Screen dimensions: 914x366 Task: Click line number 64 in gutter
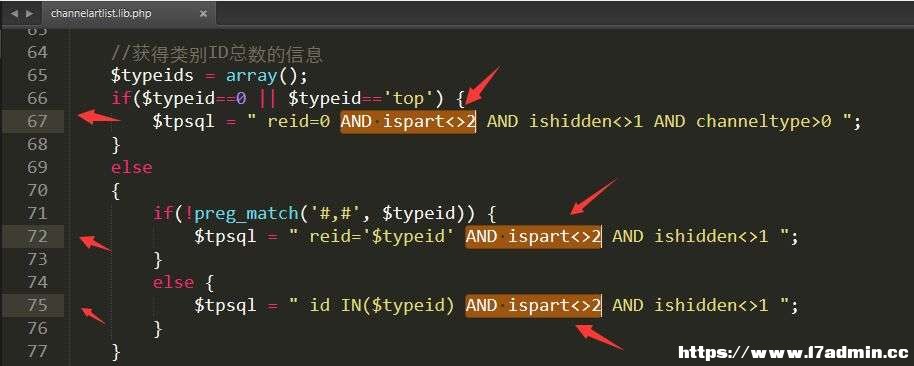click(37, 52)
